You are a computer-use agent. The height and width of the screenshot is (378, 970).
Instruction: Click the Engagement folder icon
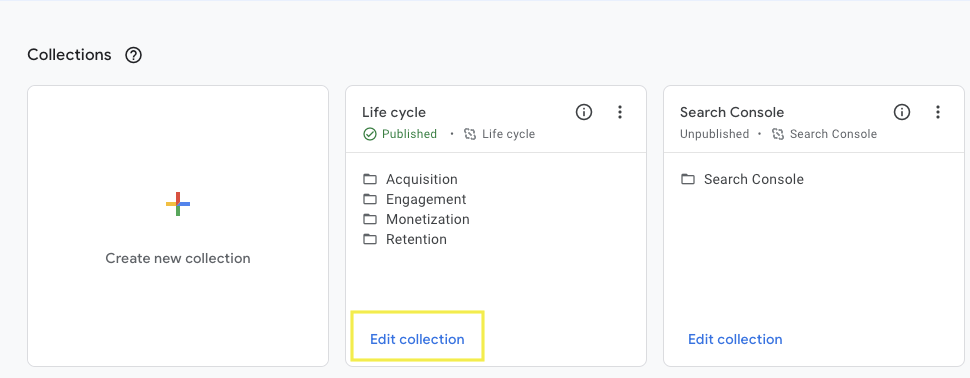370,199
